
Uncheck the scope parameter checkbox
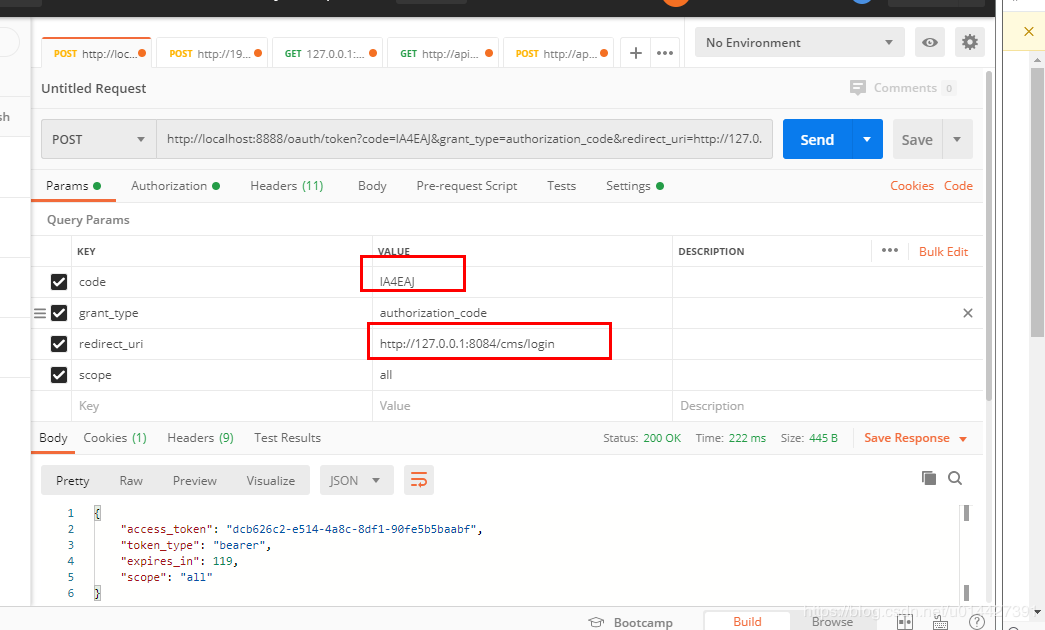(x=59, y=375)
